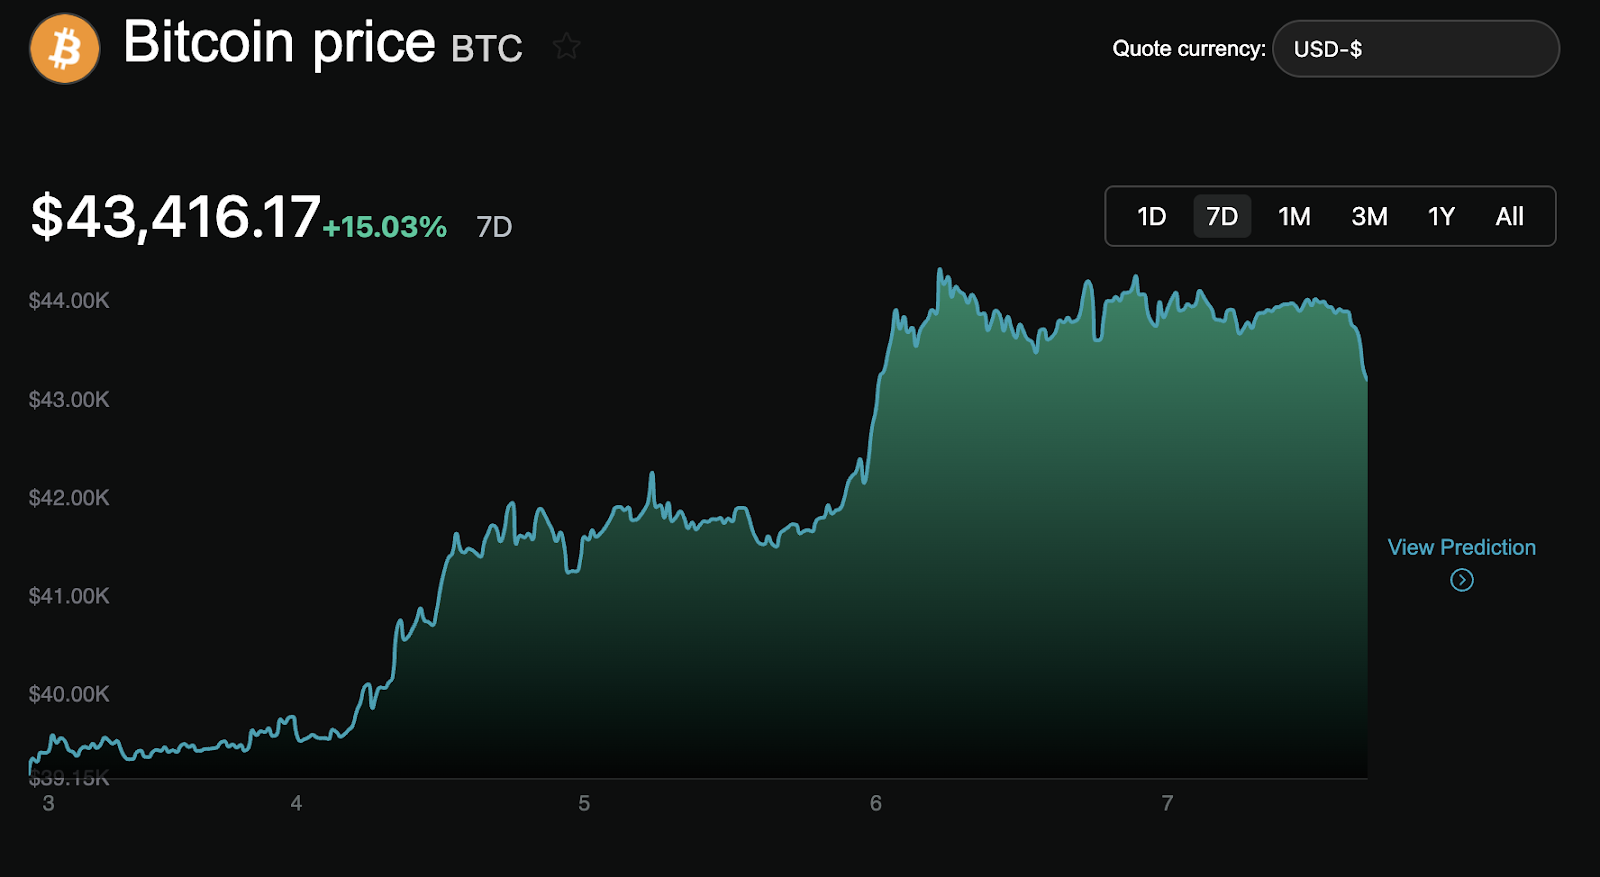The image size is (1600, 877).
Task: Select the 7D time range
Action: [x=1222, y=216]
